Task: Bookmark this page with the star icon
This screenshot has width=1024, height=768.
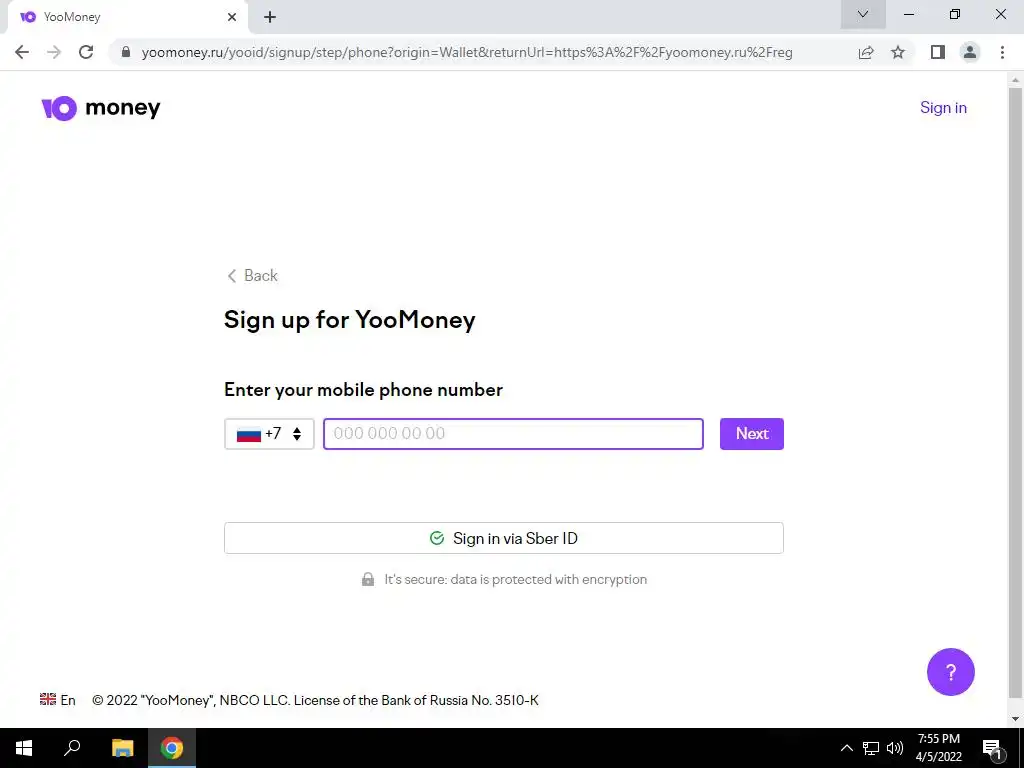Action: pos(898,52)
